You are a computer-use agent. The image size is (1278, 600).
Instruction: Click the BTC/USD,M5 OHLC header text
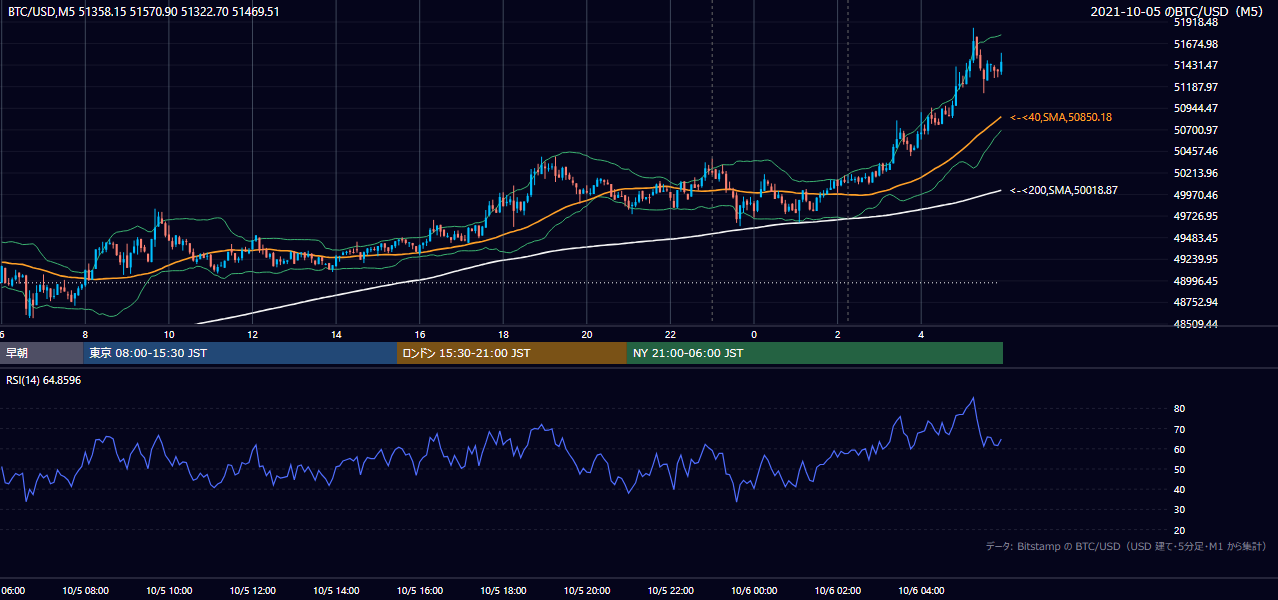pos(143,12)
